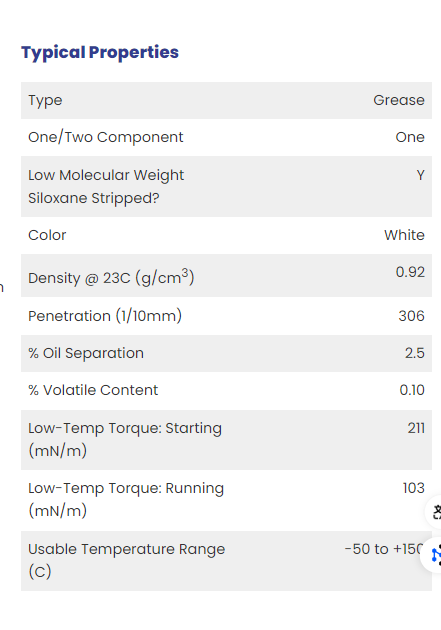
Task: Select the Type row label
Action: [x=45, y=100]
